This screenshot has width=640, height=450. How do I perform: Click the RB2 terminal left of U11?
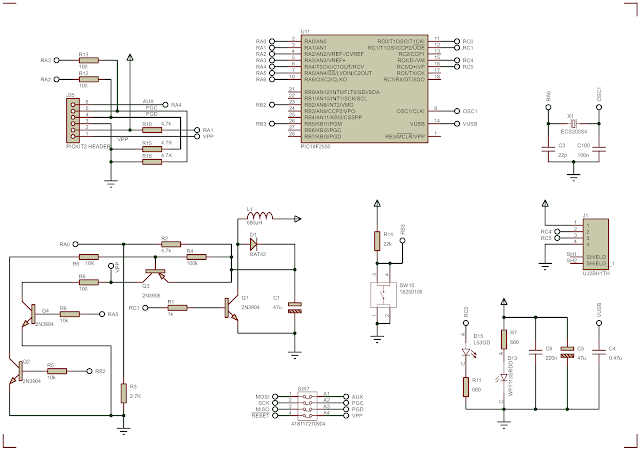(x=272, y=105)
